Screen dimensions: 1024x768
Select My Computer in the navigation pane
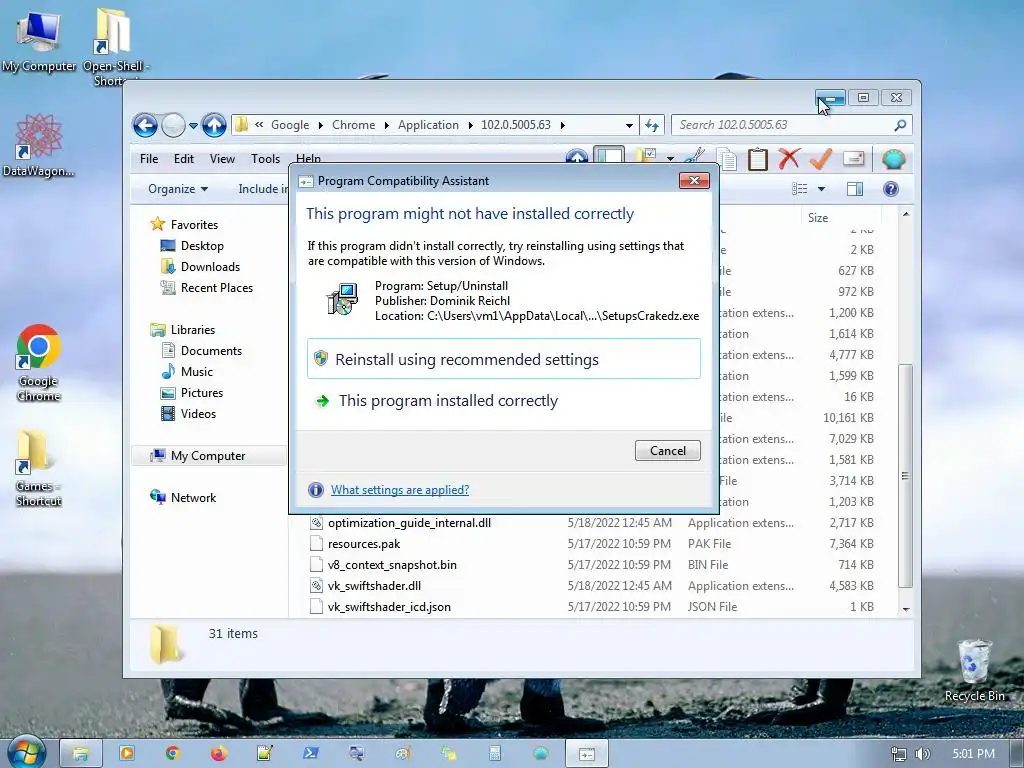pos(208,456)
